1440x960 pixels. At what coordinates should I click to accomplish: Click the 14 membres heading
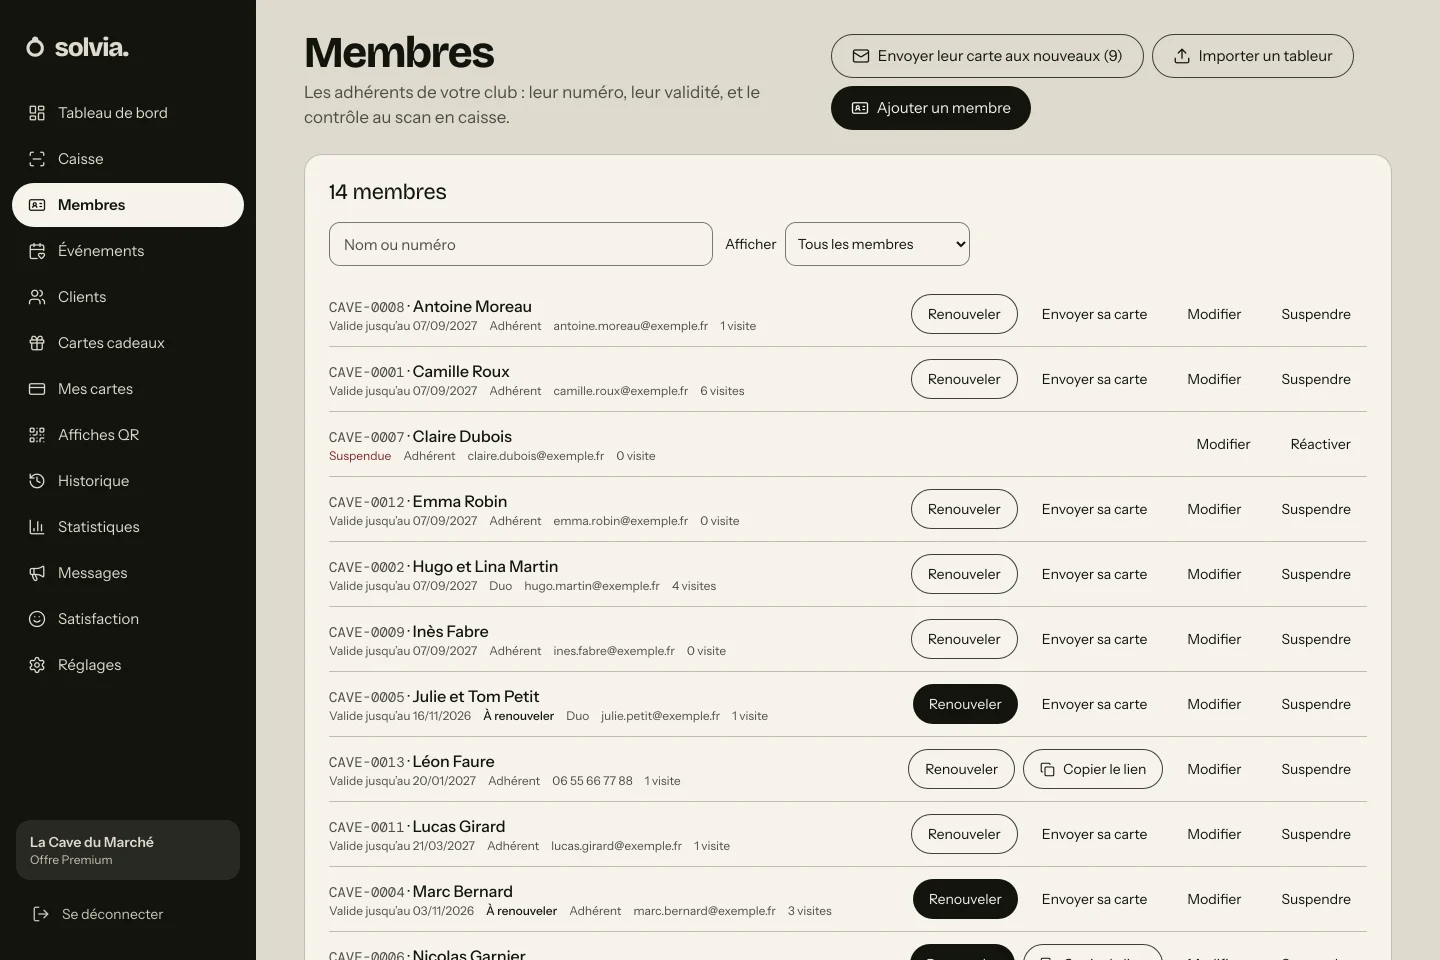pos(388,192)
